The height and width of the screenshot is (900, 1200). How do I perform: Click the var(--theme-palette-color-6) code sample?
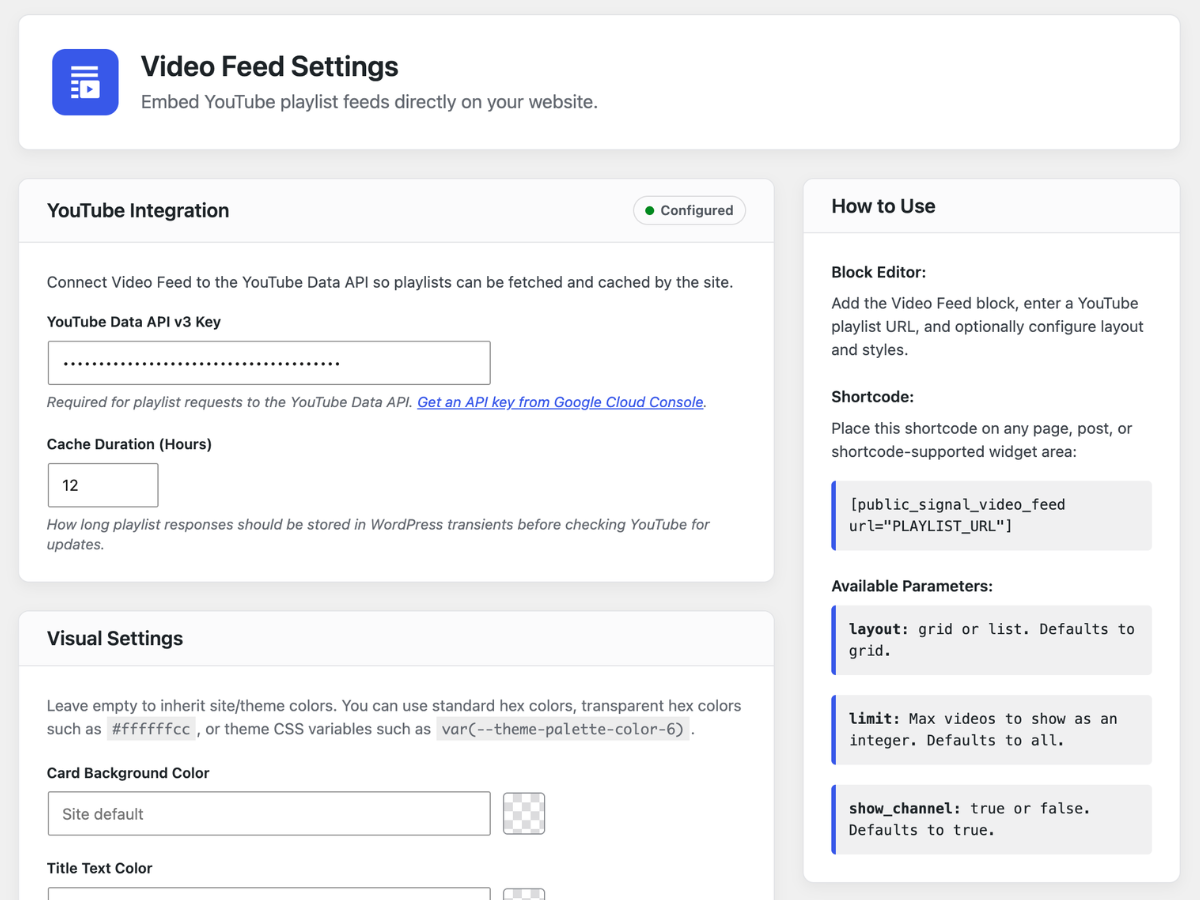[x=563, y=729]
